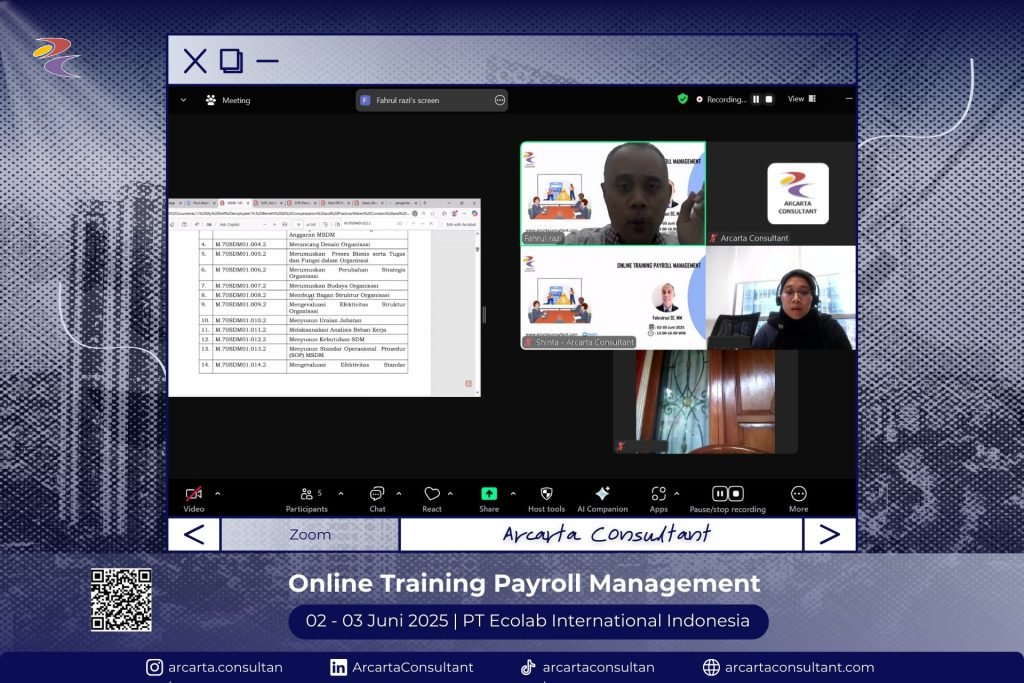
Task: Expand the video options arrow beside Video
Action: point(218,494)
